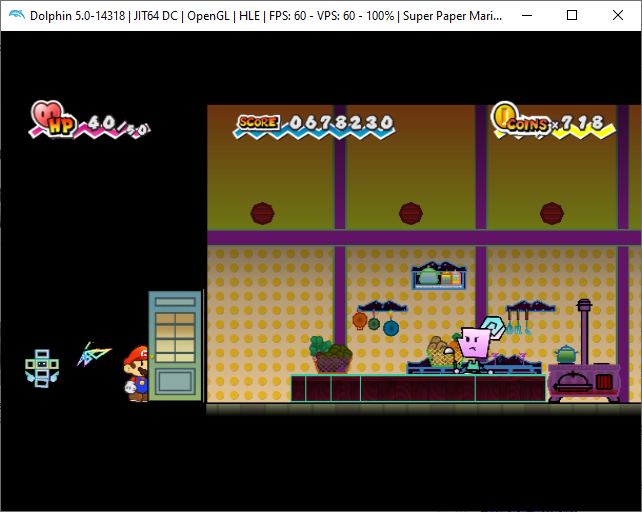This screenshot has width=642, height=512.
Task: Click the rainbow Tippi butterfly Pixl
Action: pos(94,353)
